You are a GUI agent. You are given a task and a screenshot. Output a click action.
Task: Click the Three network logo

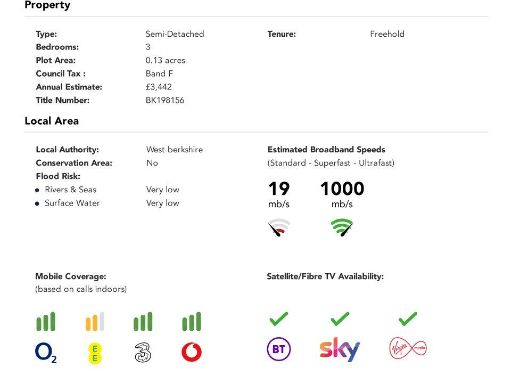pos(143,353)
